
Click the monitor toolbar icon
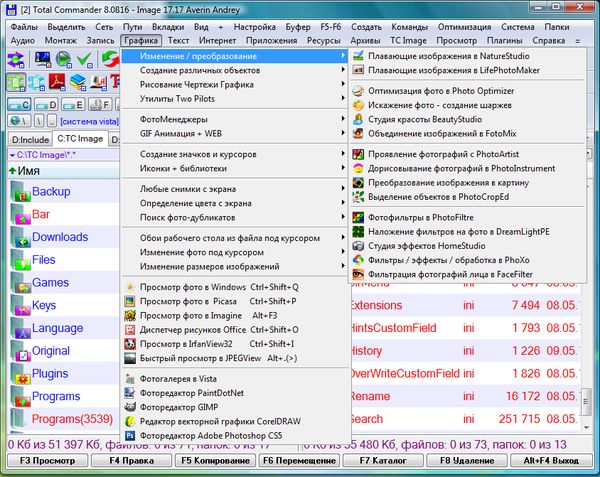42,59
